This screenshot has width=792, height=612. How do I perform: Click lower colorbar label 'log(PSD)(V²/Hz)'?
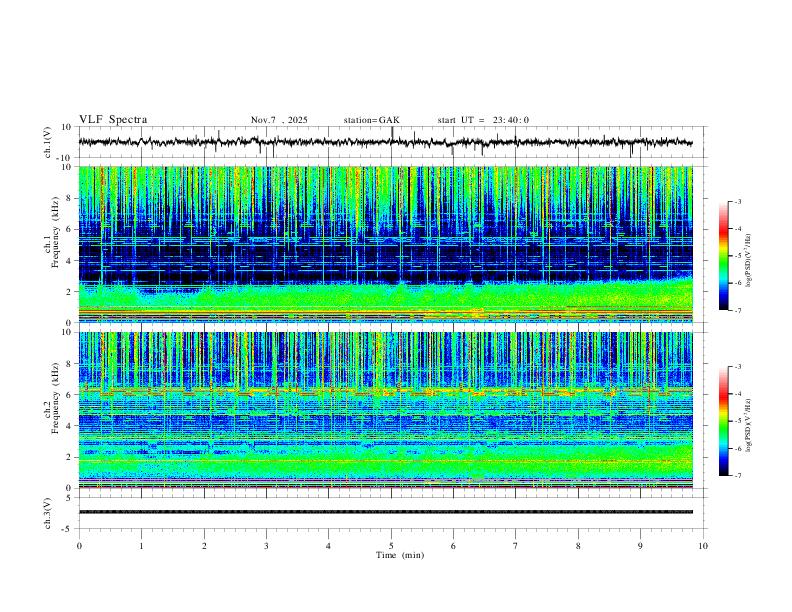(x=748, y=425)
